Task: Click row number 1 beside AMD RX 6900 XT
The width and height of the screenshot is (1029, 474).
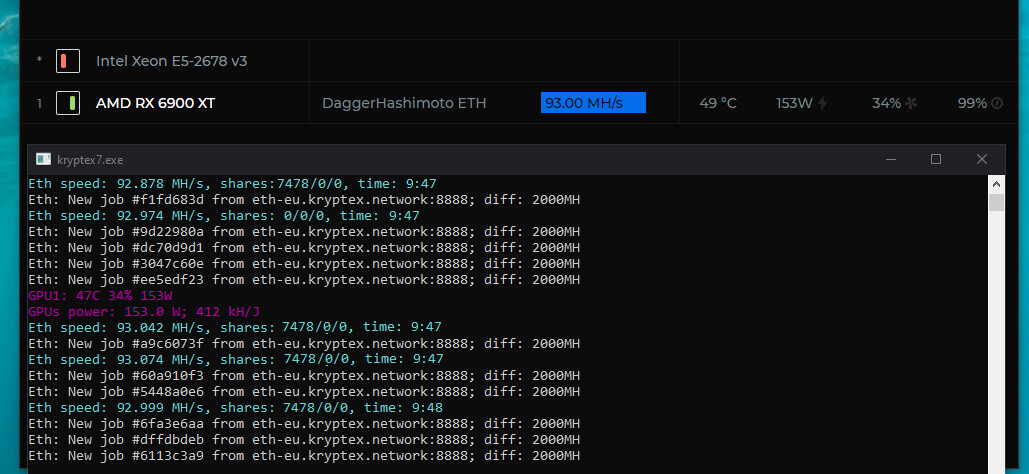Action: tap(39, 103)
